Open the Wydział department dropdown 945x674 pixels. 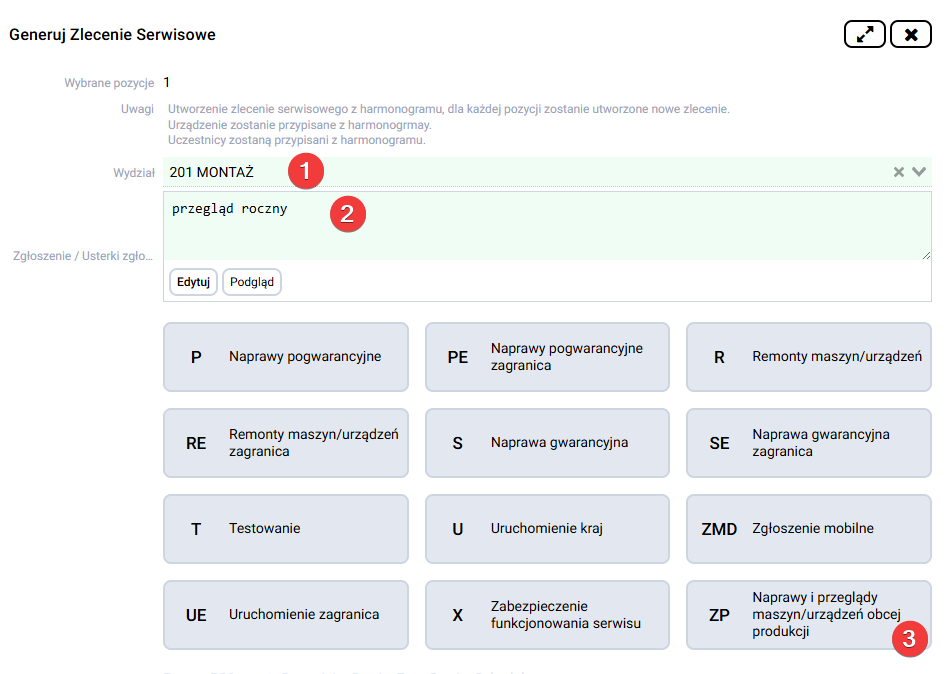(x=919, y=171)
